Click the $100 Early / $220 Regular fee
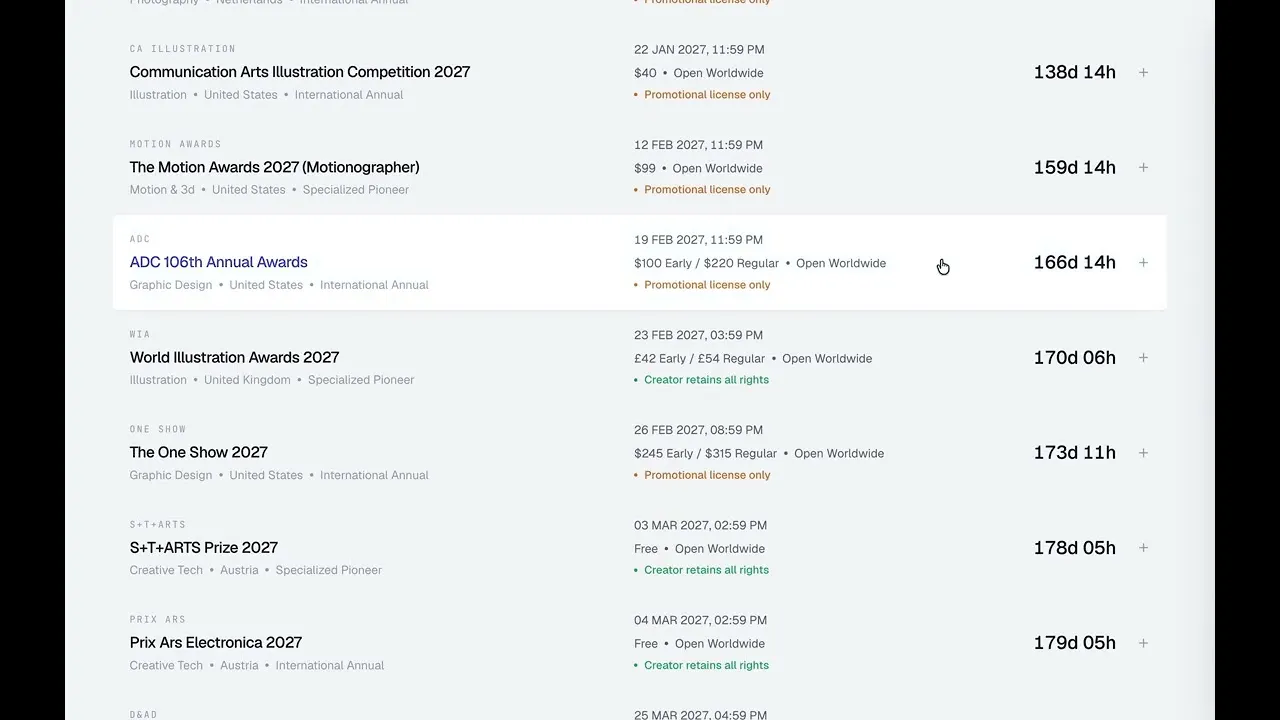 (x=706, y=263)
